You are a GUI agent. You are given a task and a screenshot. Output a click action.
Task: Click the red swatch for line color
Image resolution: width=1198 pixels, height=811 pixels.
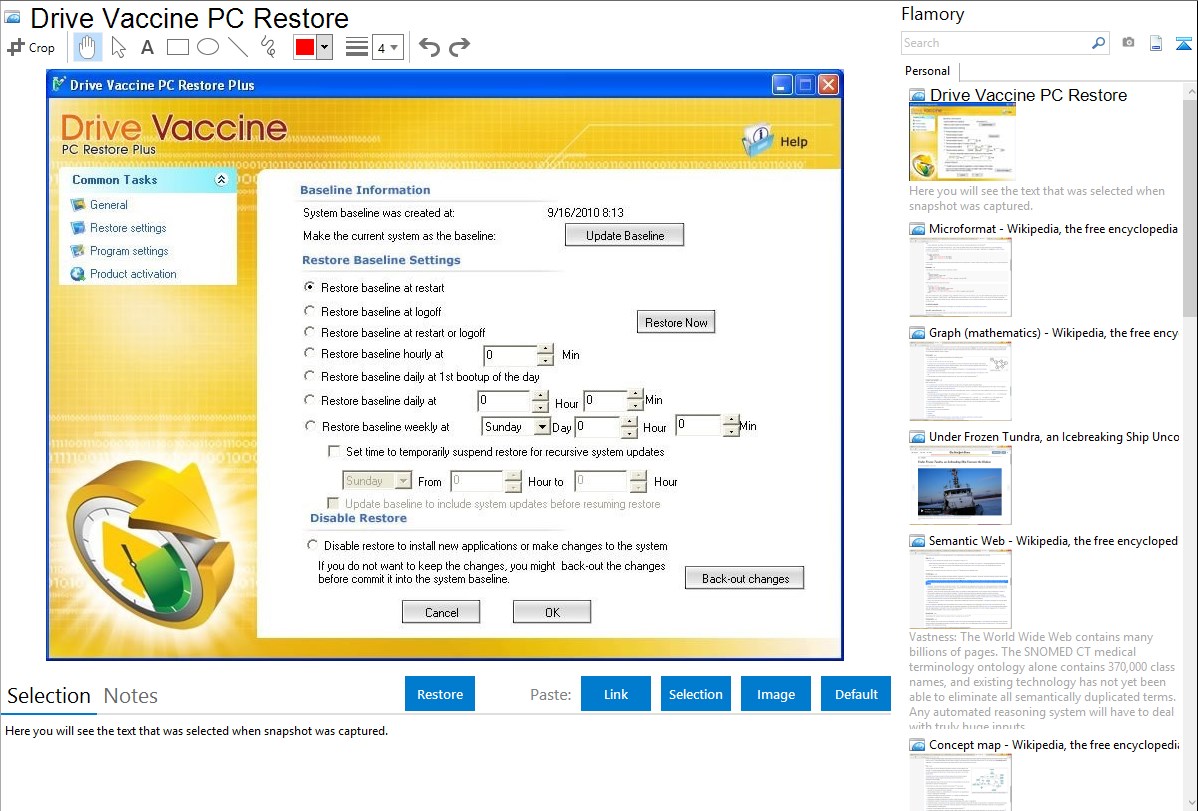(x=305, y=47)
